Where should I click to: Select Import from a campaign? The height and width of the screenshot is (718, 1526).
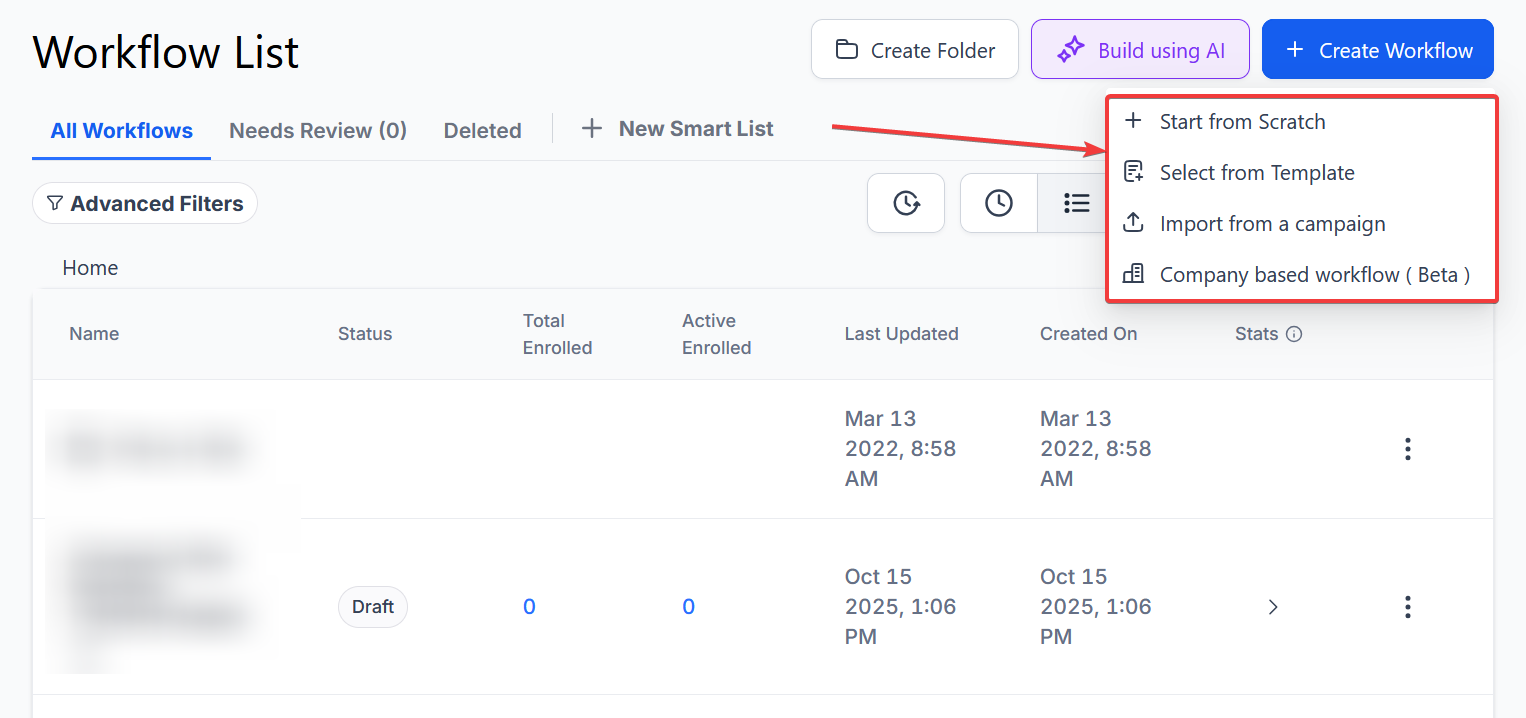pos(1272,224)
